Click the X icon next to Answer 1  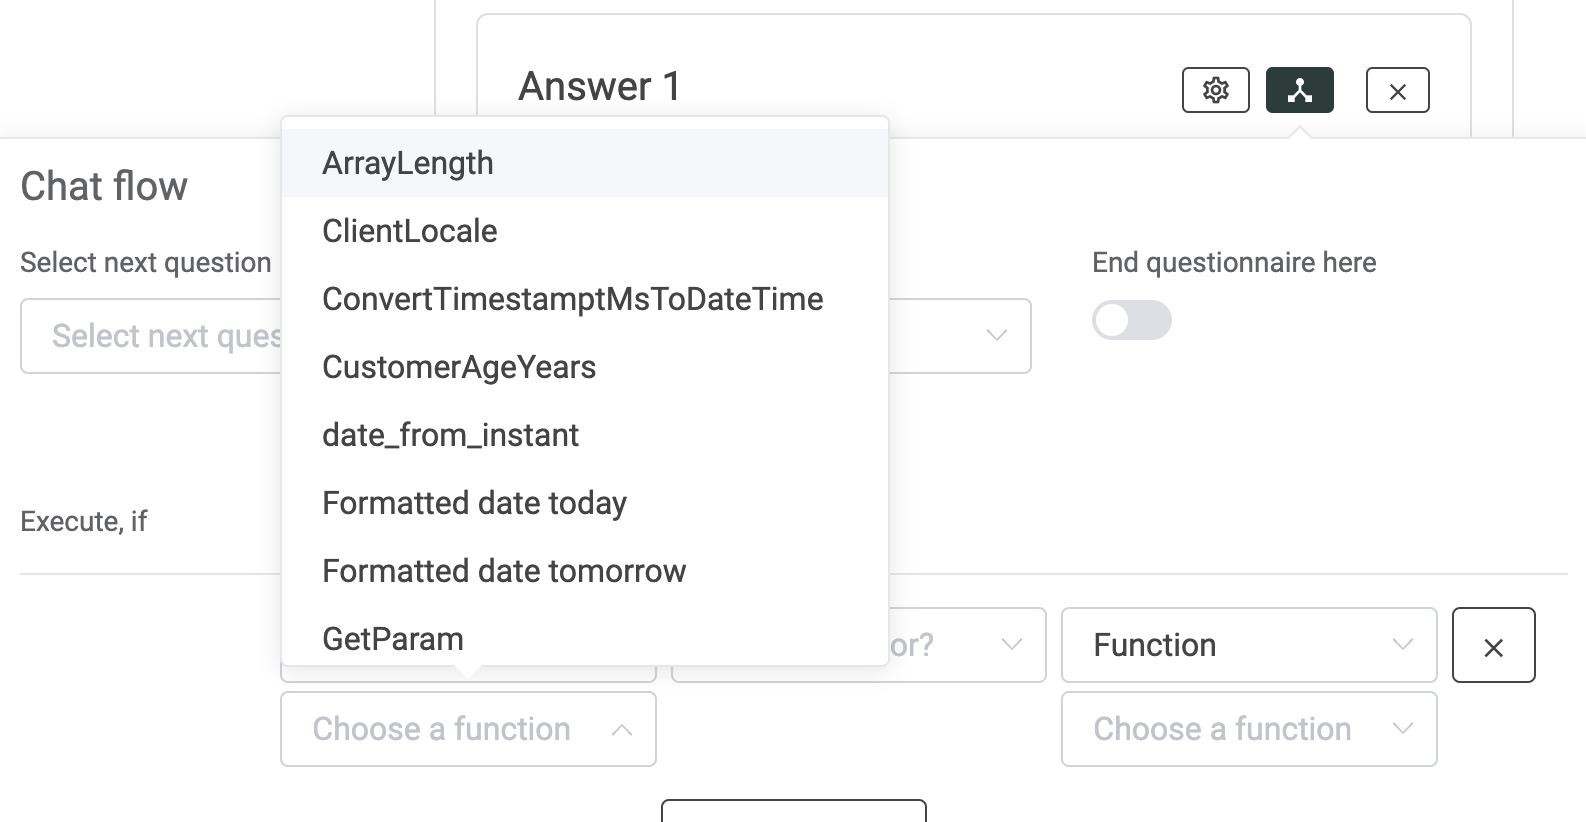point(1397,89)
